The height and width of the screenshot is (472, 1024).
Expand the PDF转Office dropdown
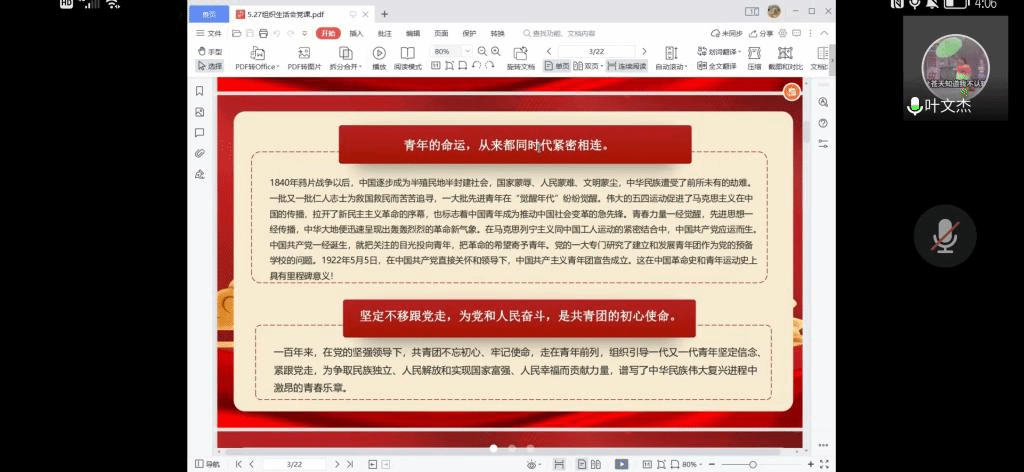pyautogui.click(x=257, y=66)
